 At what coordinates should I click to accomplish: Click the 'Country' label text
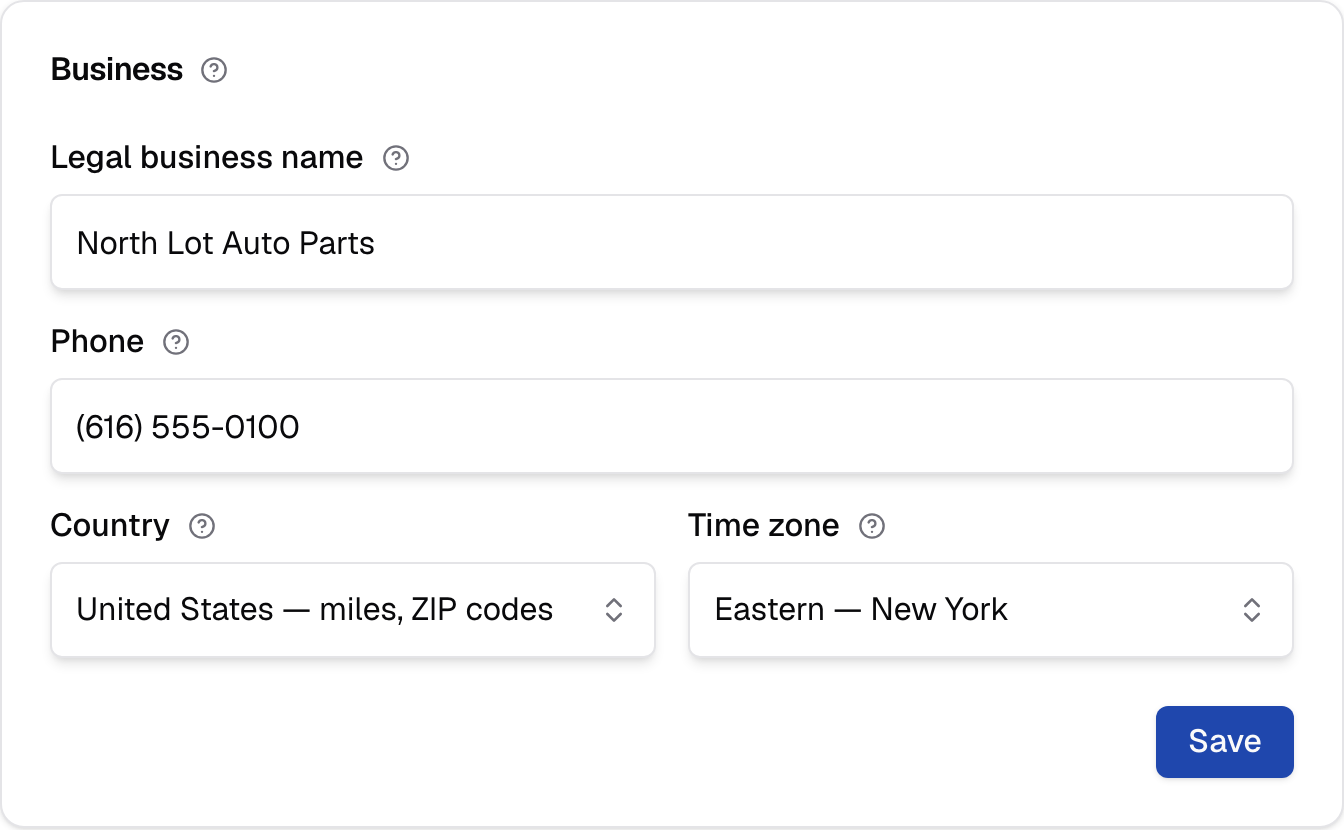(x=110, y=526)
